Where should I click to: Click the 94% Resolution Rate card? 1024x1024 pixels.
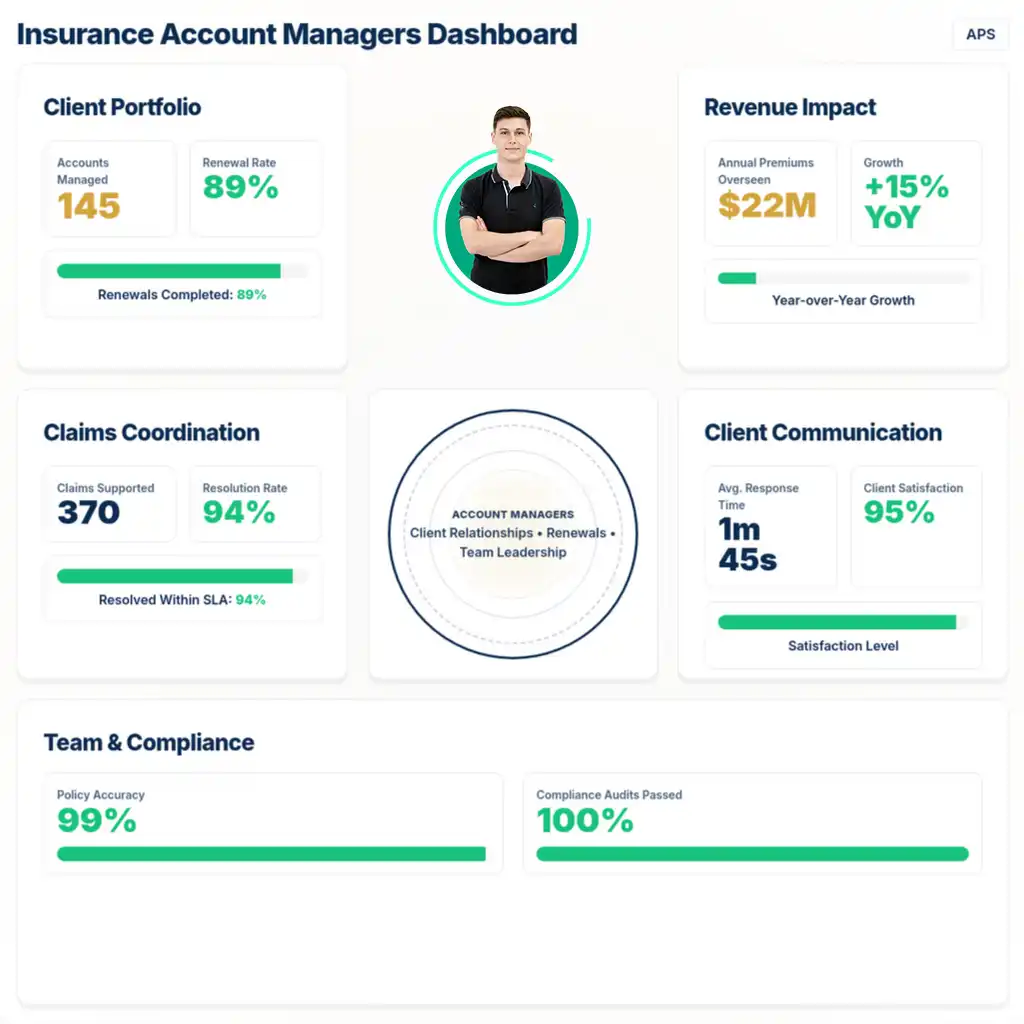coord(256,504)
